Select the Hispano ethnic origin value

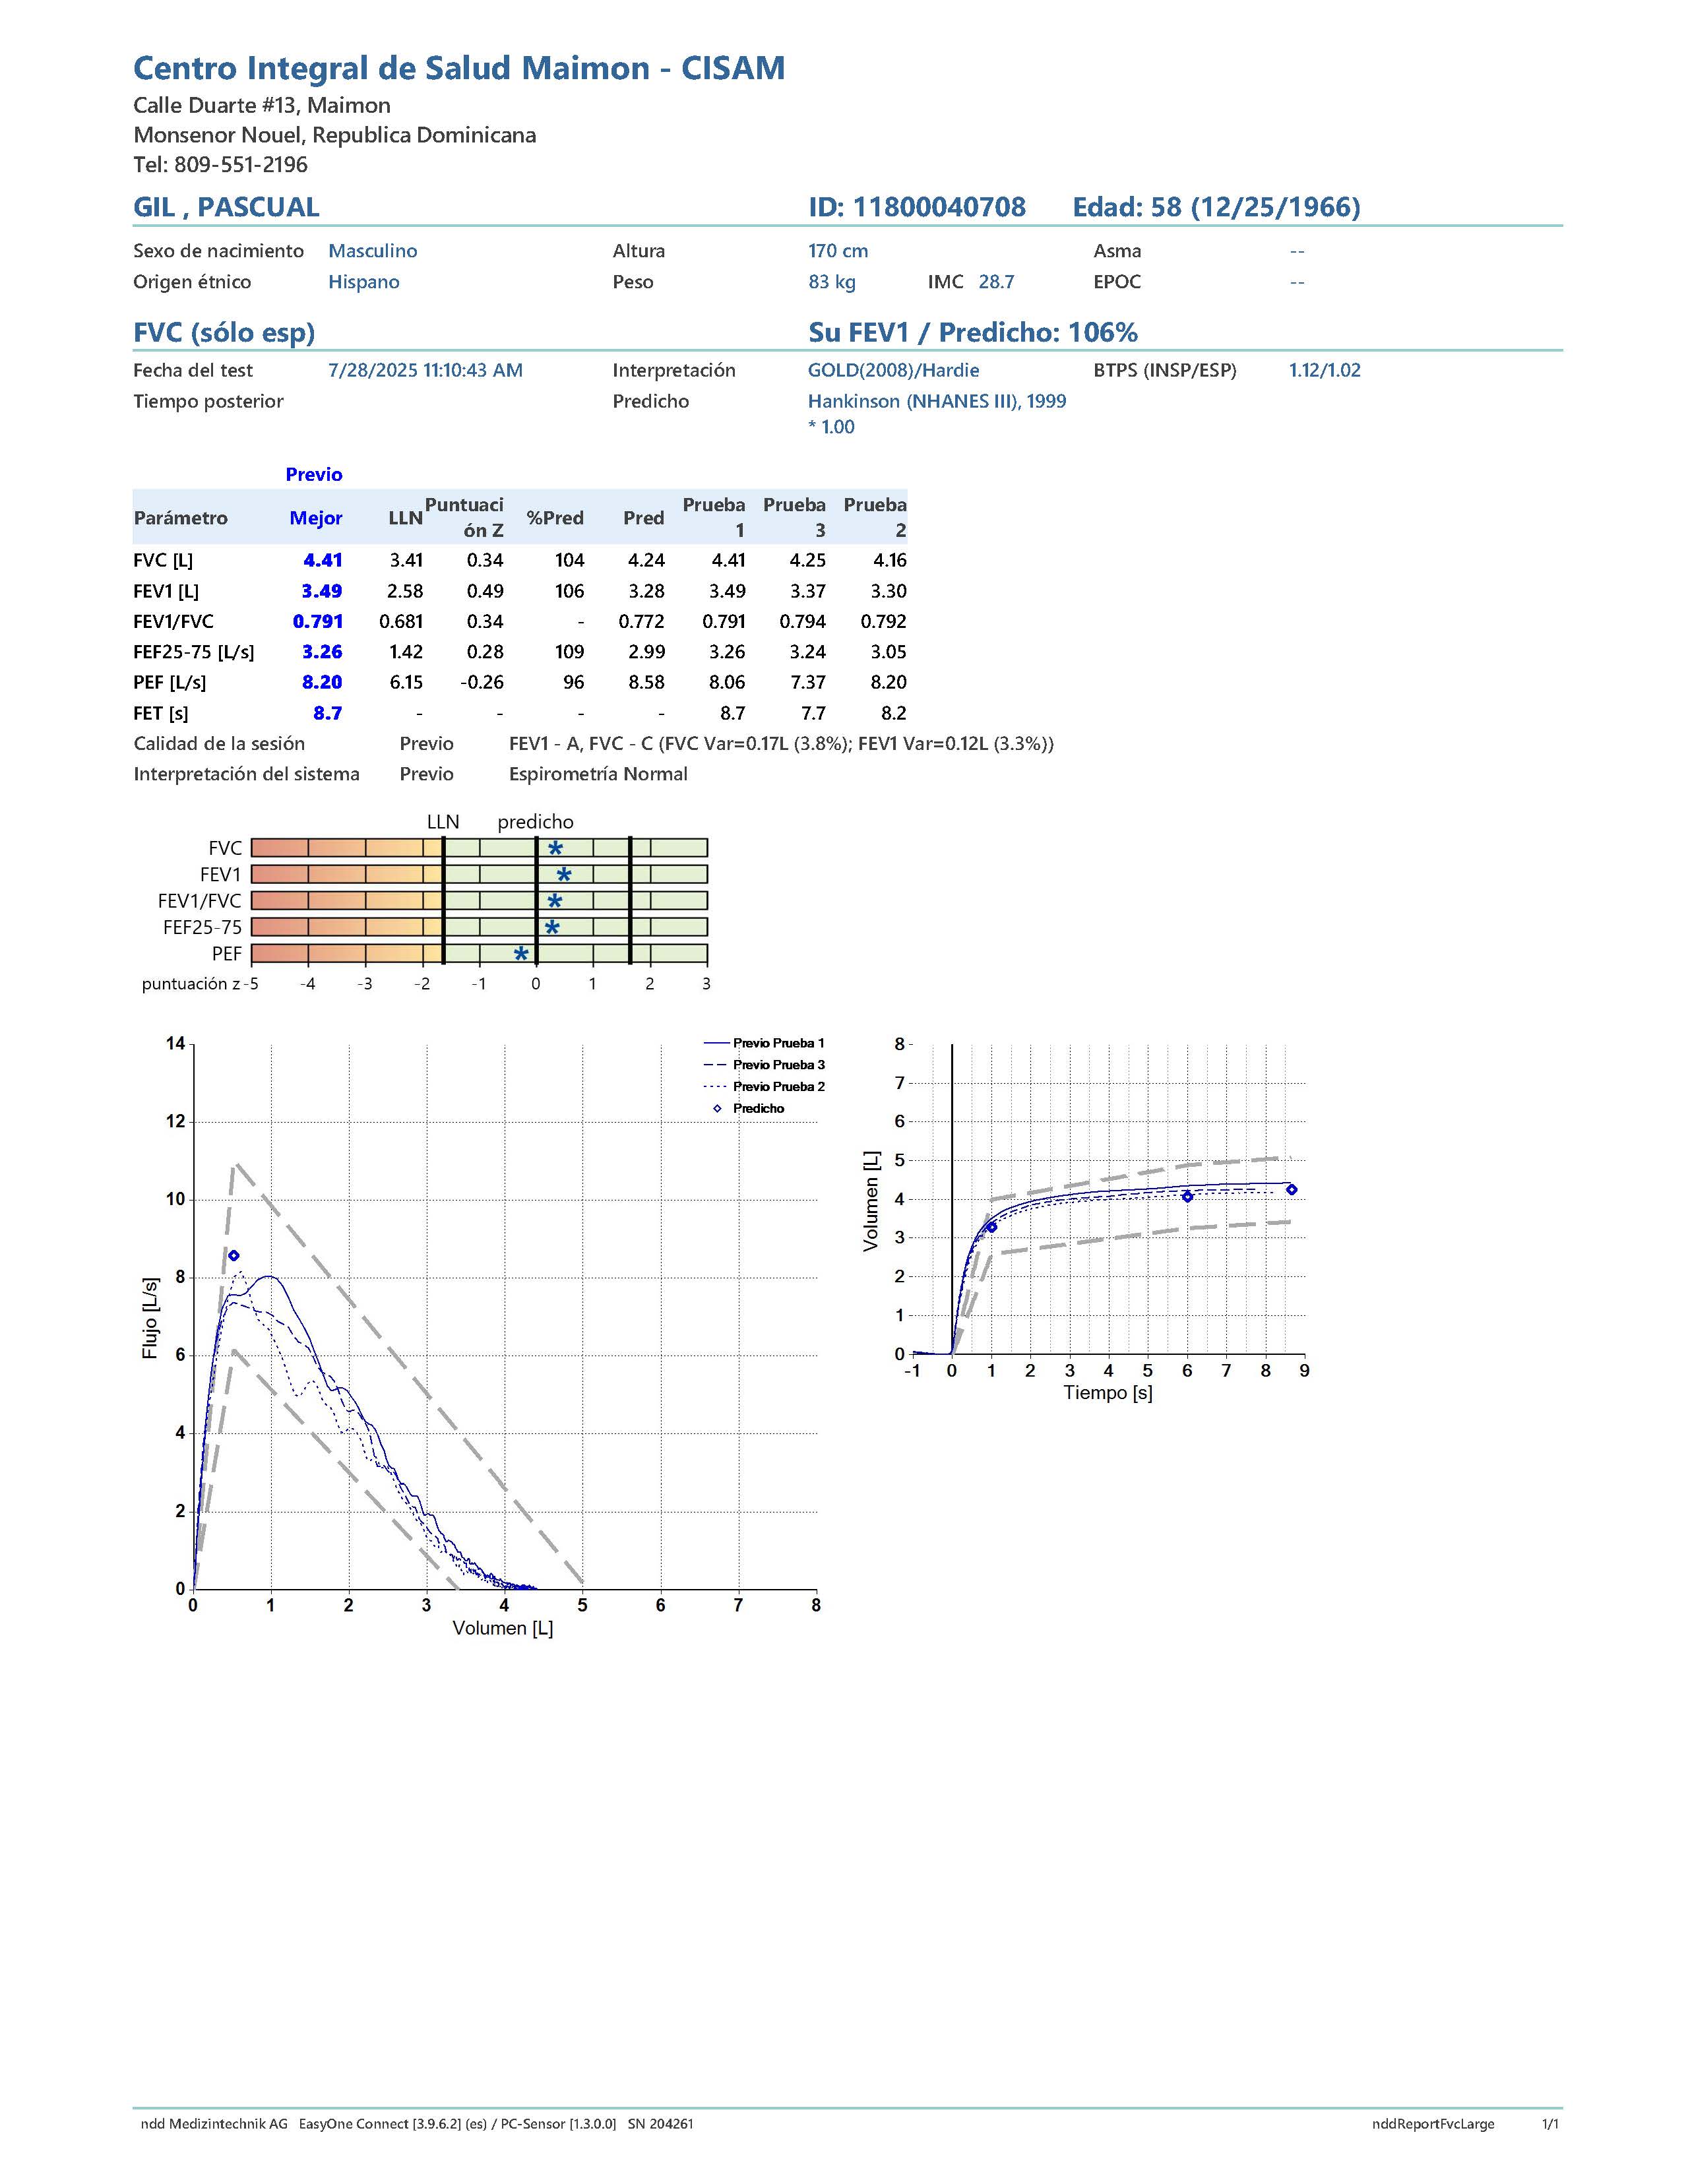[x=364, y=282]
